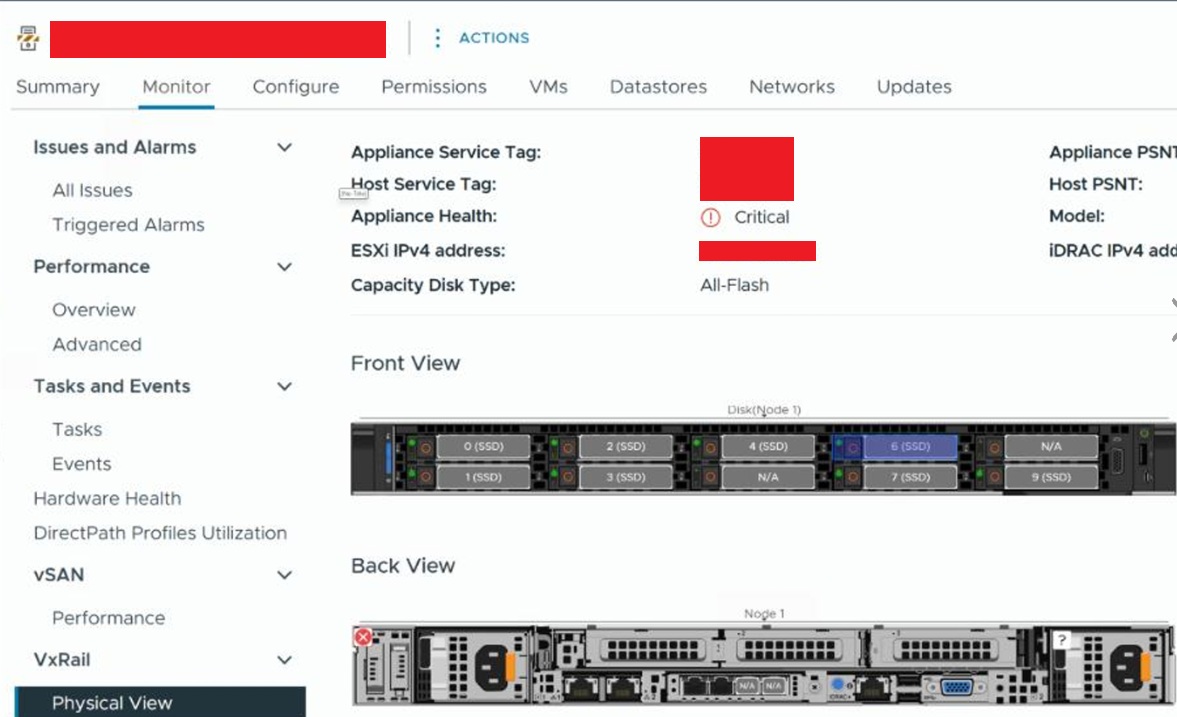Open Triggered Alarms in the sidebar

click(x=128, y=225)
